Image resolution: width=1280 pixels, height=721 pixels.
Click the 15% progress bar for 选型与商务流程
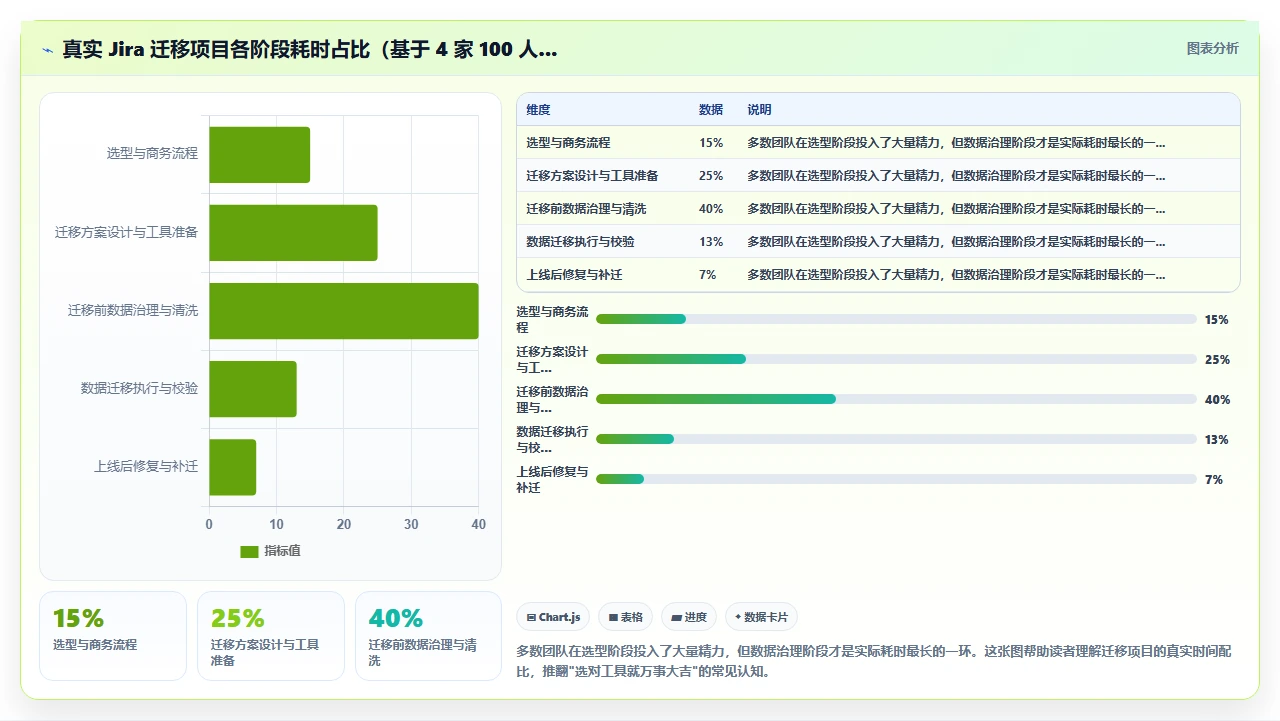coord(896,319)
